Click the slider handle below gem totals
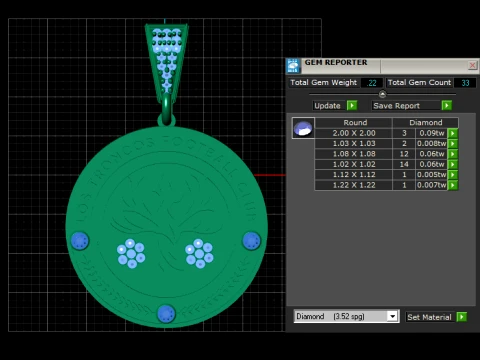 (382, 94)
